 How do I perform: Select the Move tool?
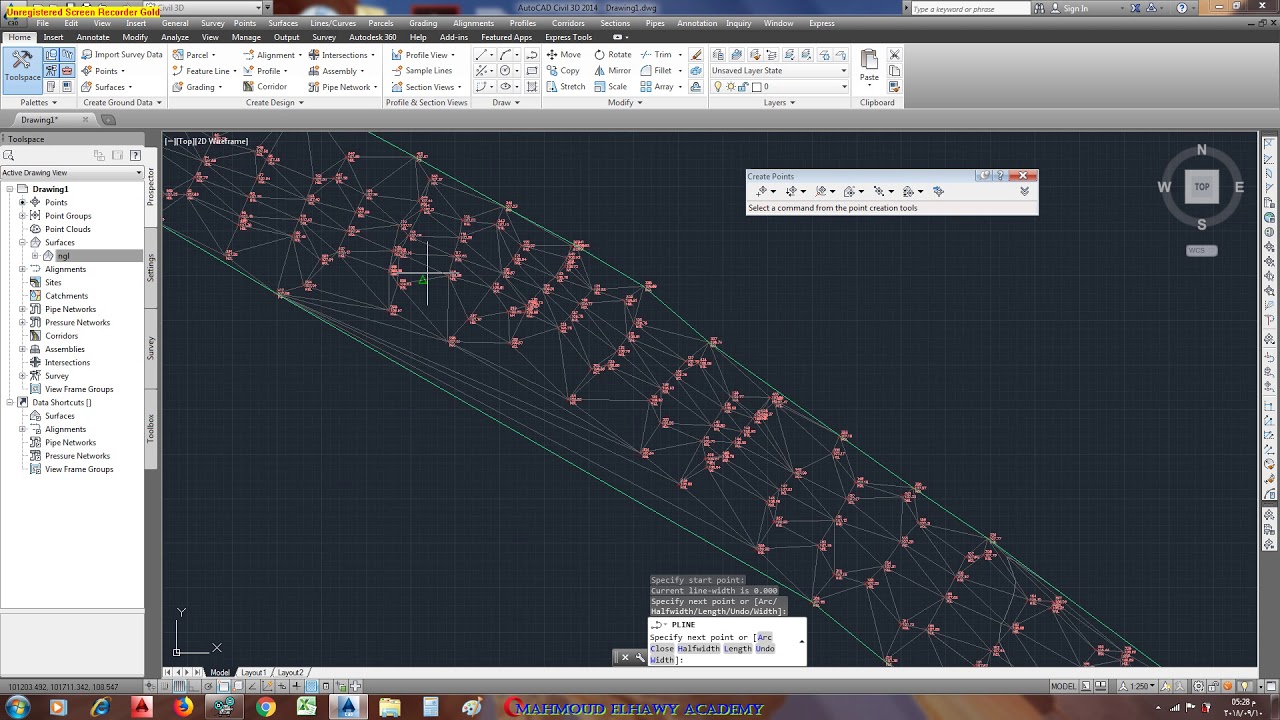coord(564,55)
